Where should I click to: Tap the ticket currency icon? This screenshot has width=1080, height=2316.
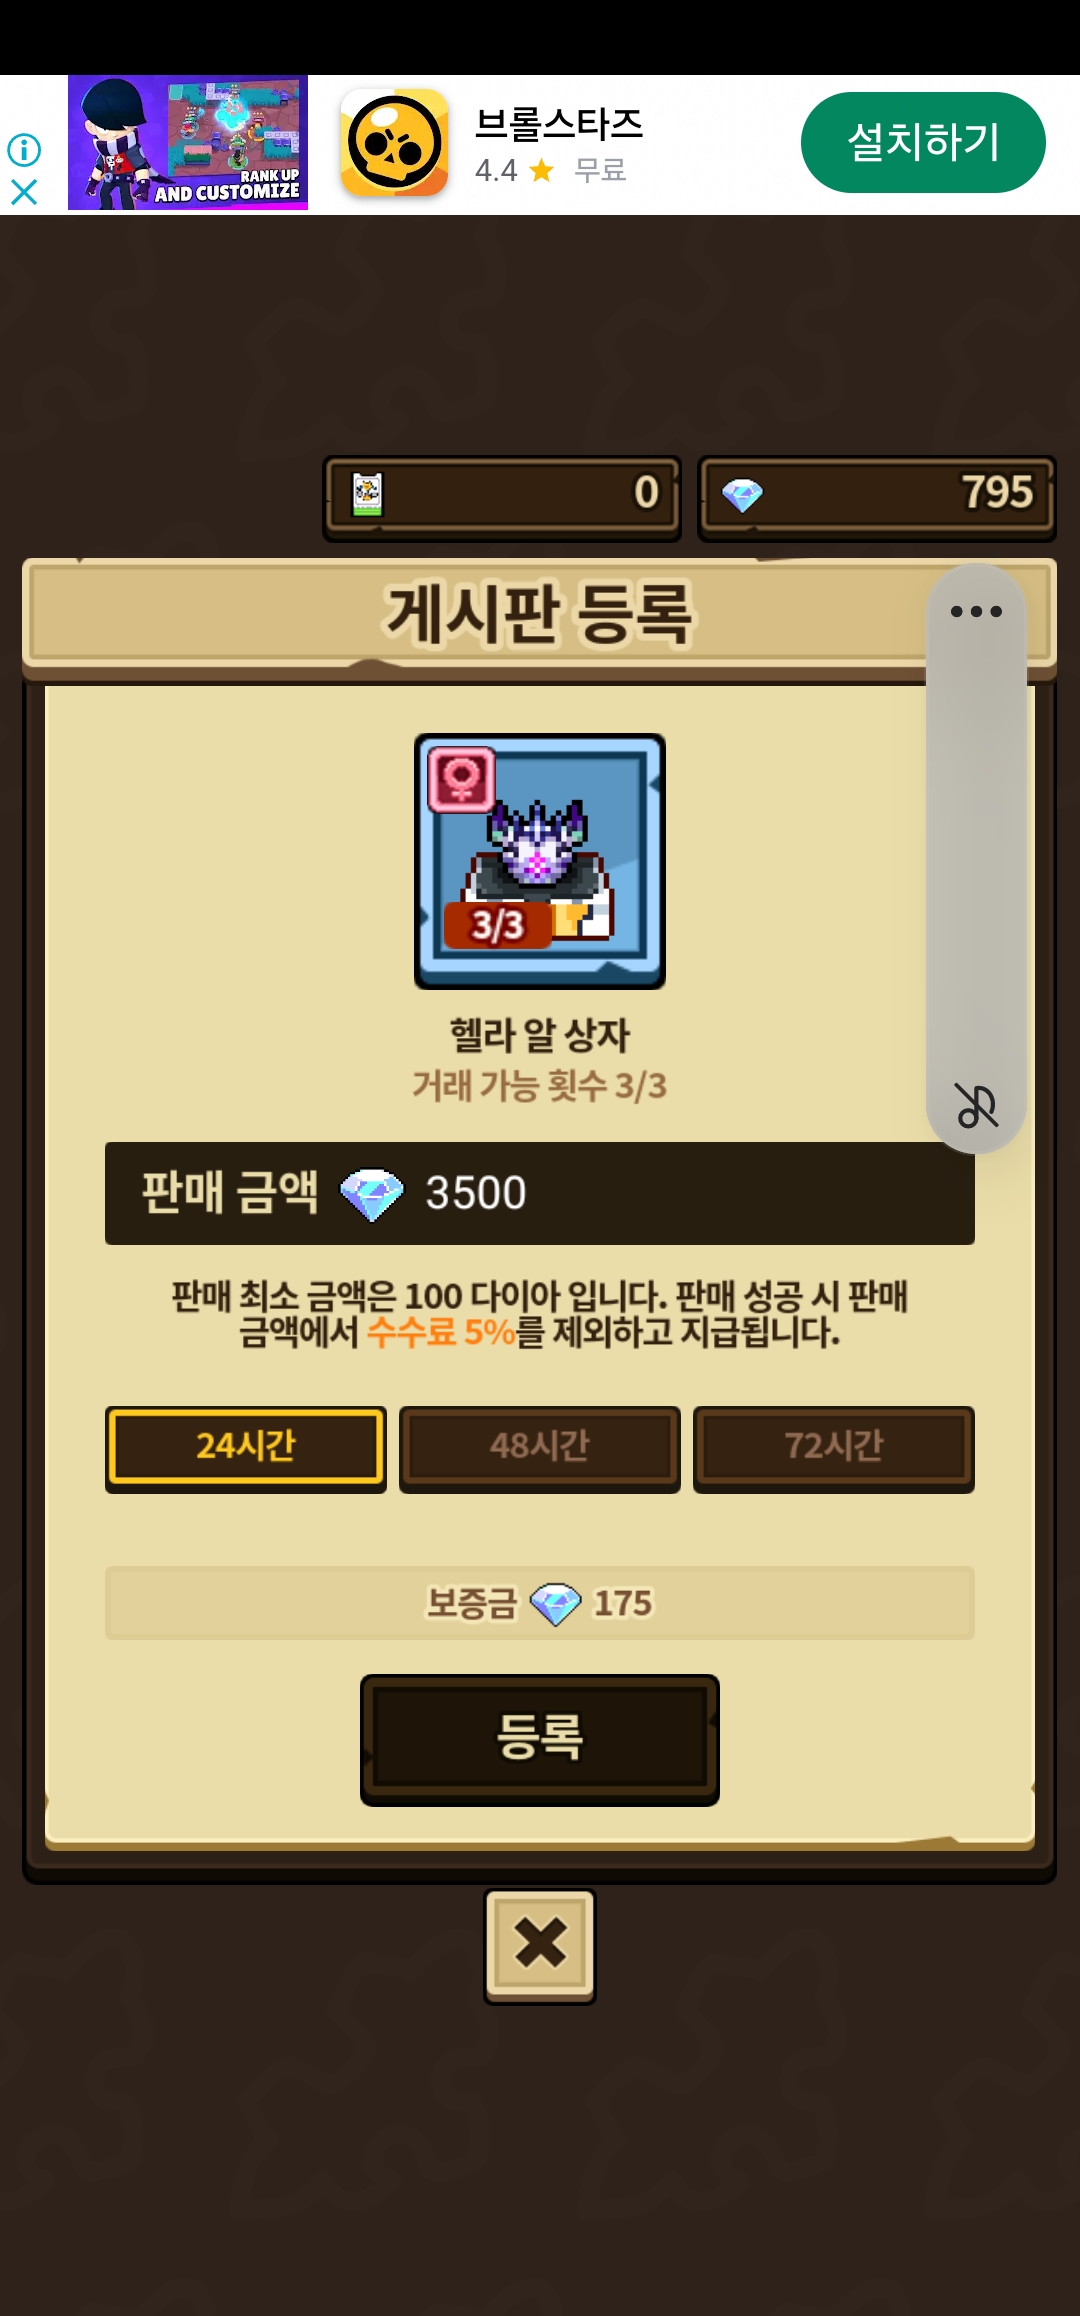[367, 494]
